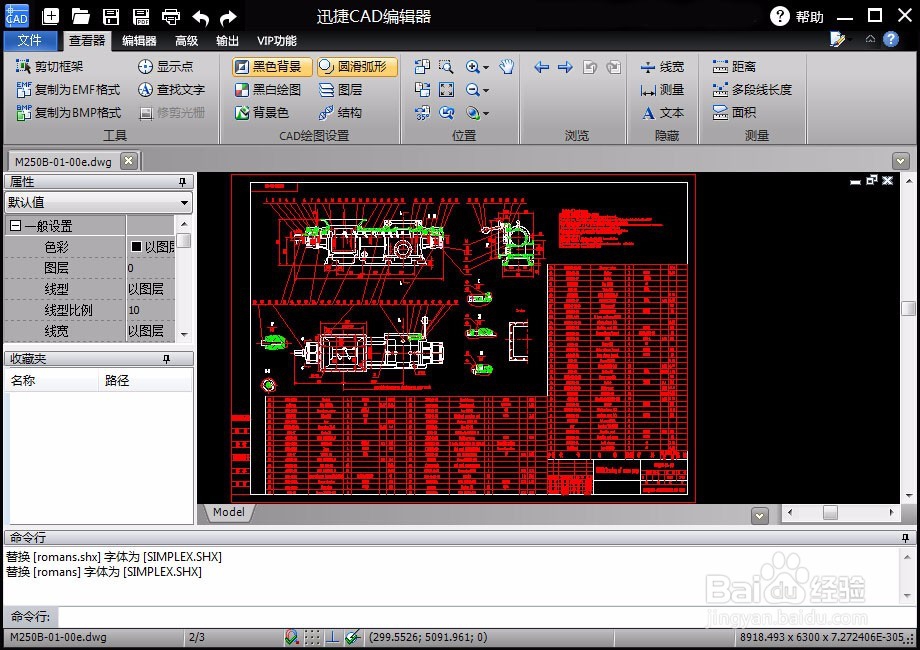Open 查找文字 find text tool
Viewport: 920px width, 650px height.
(171, 89)
